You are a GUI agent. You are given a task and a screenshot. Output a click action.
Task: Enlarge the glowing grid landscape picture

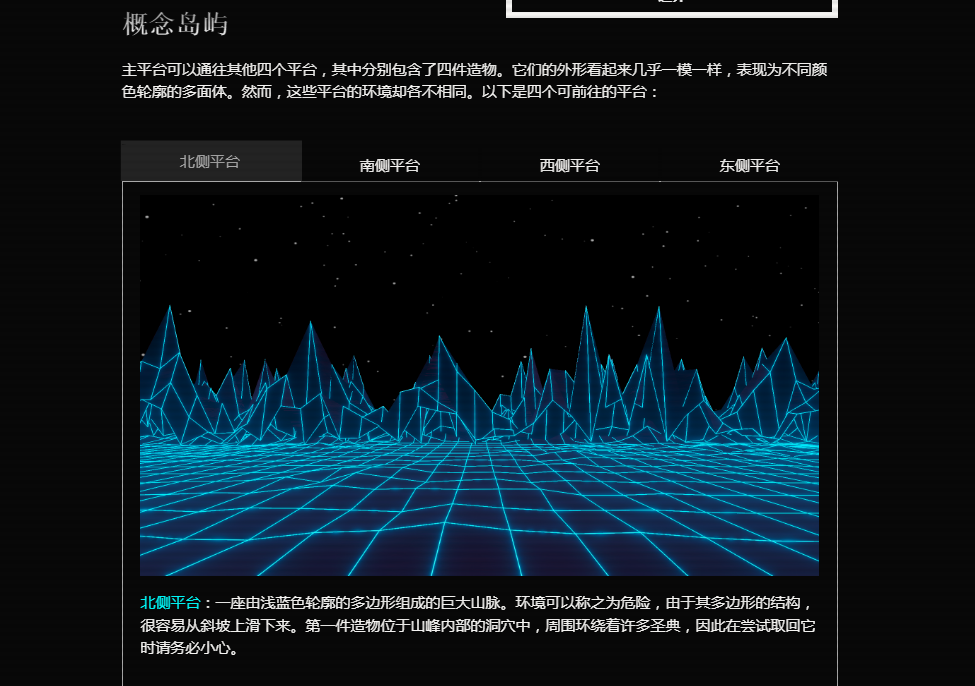[x=478, y=385]
